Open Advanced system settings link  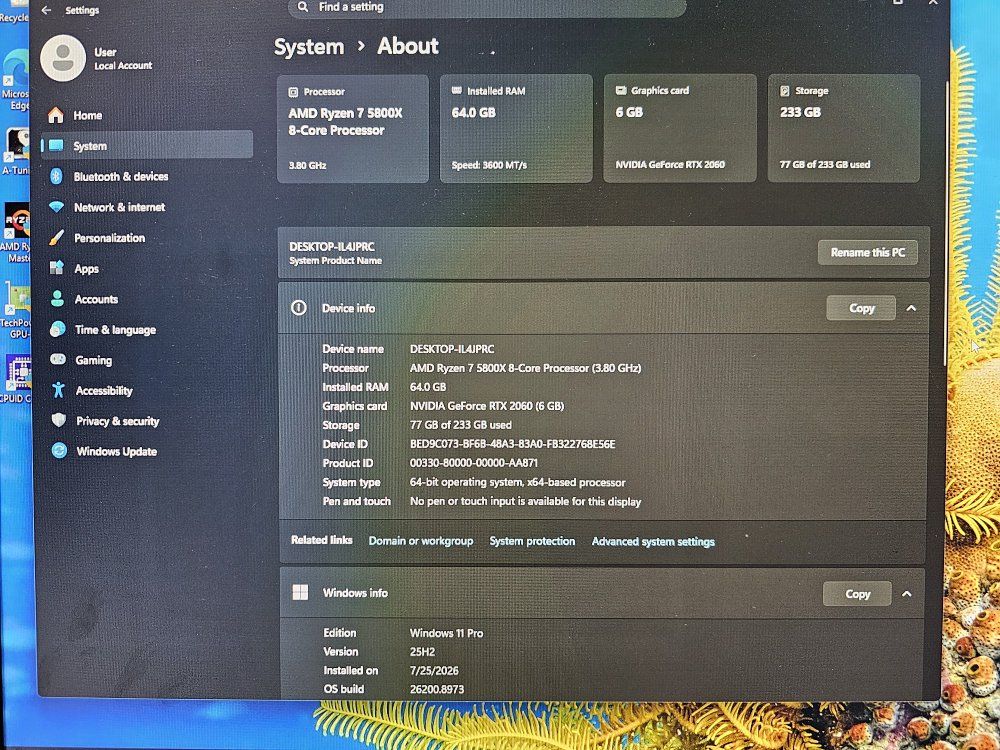click(653, 541)
